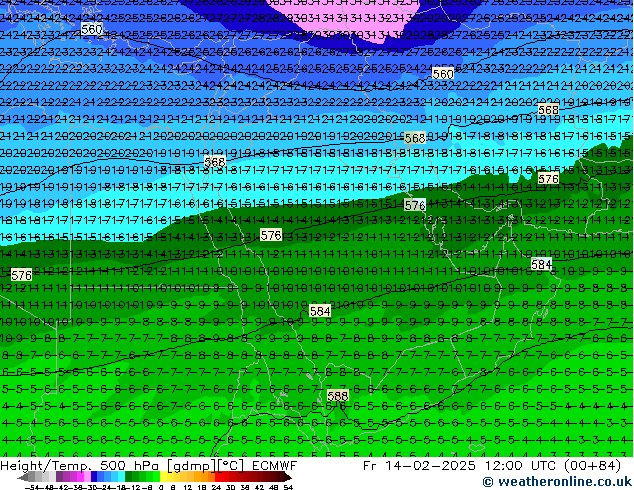
Task: Pick the bright red swatch in the legend
Action: 218,477
